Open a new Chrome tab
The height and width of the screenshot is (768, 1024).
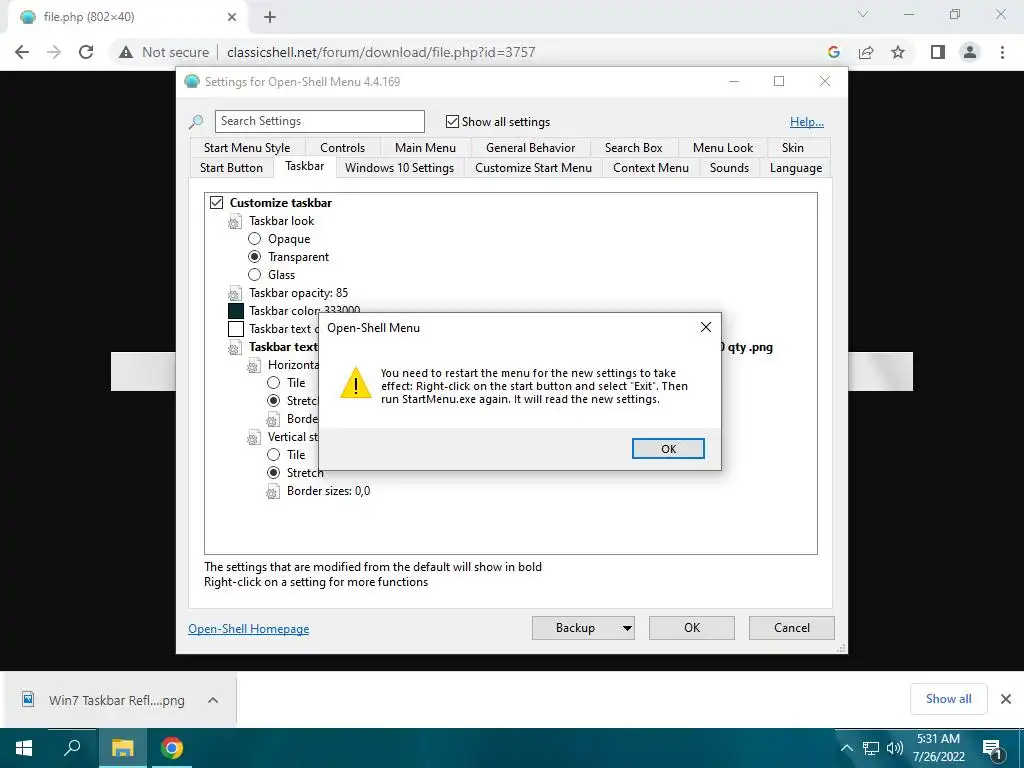click(x=270, y=18)
